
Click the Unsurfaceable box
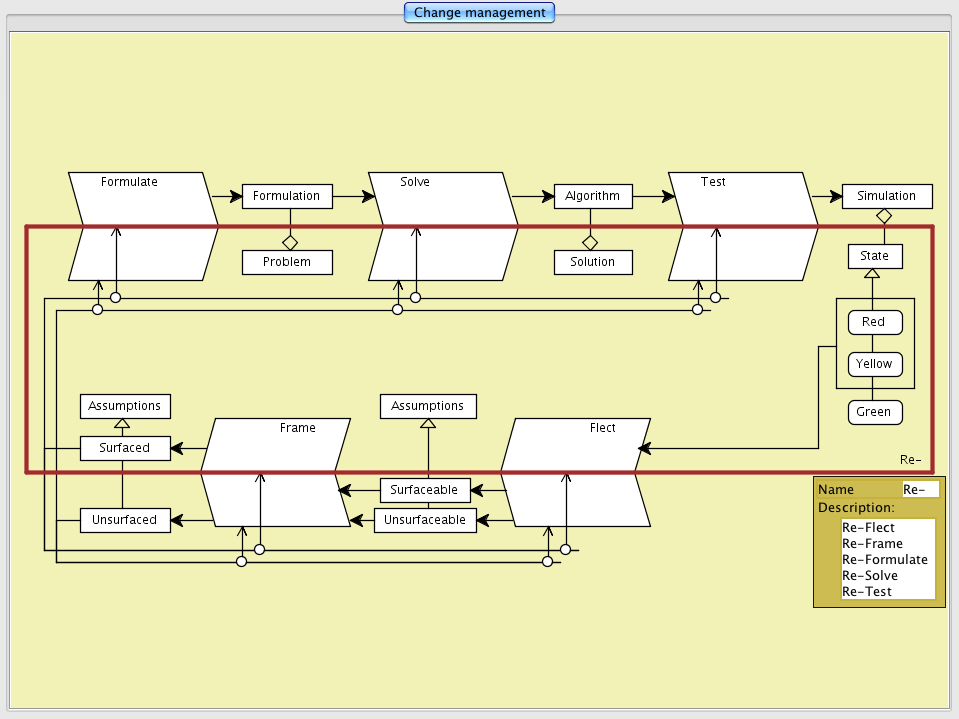[427, 520]
